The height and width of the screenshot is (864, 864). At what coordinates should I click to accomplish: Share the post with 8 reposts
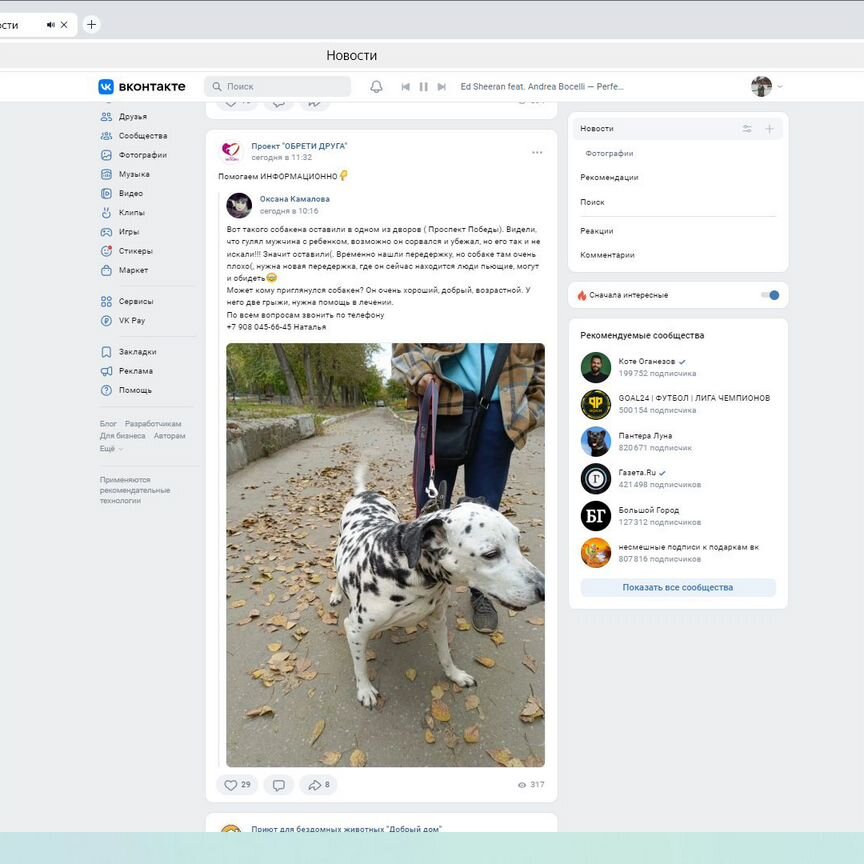pos(318,785)
